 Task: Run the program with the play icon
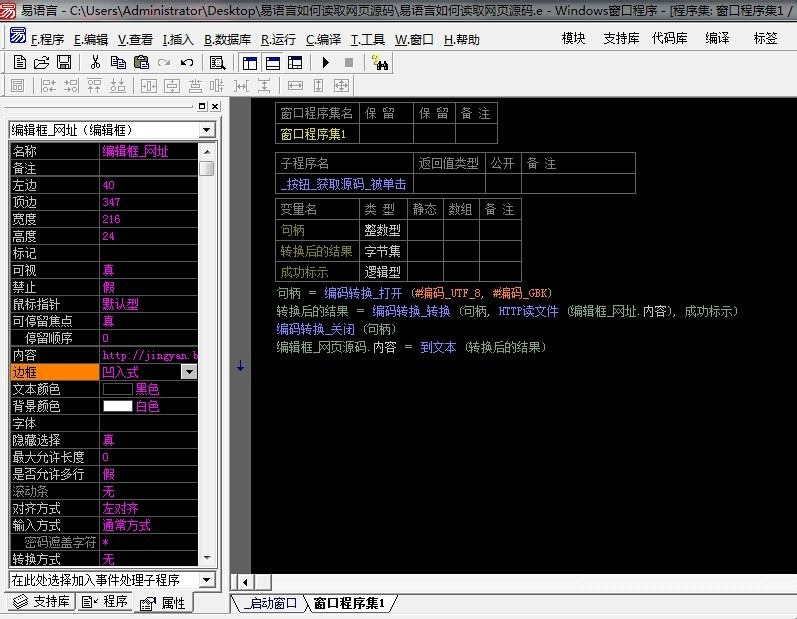point(326,62)
